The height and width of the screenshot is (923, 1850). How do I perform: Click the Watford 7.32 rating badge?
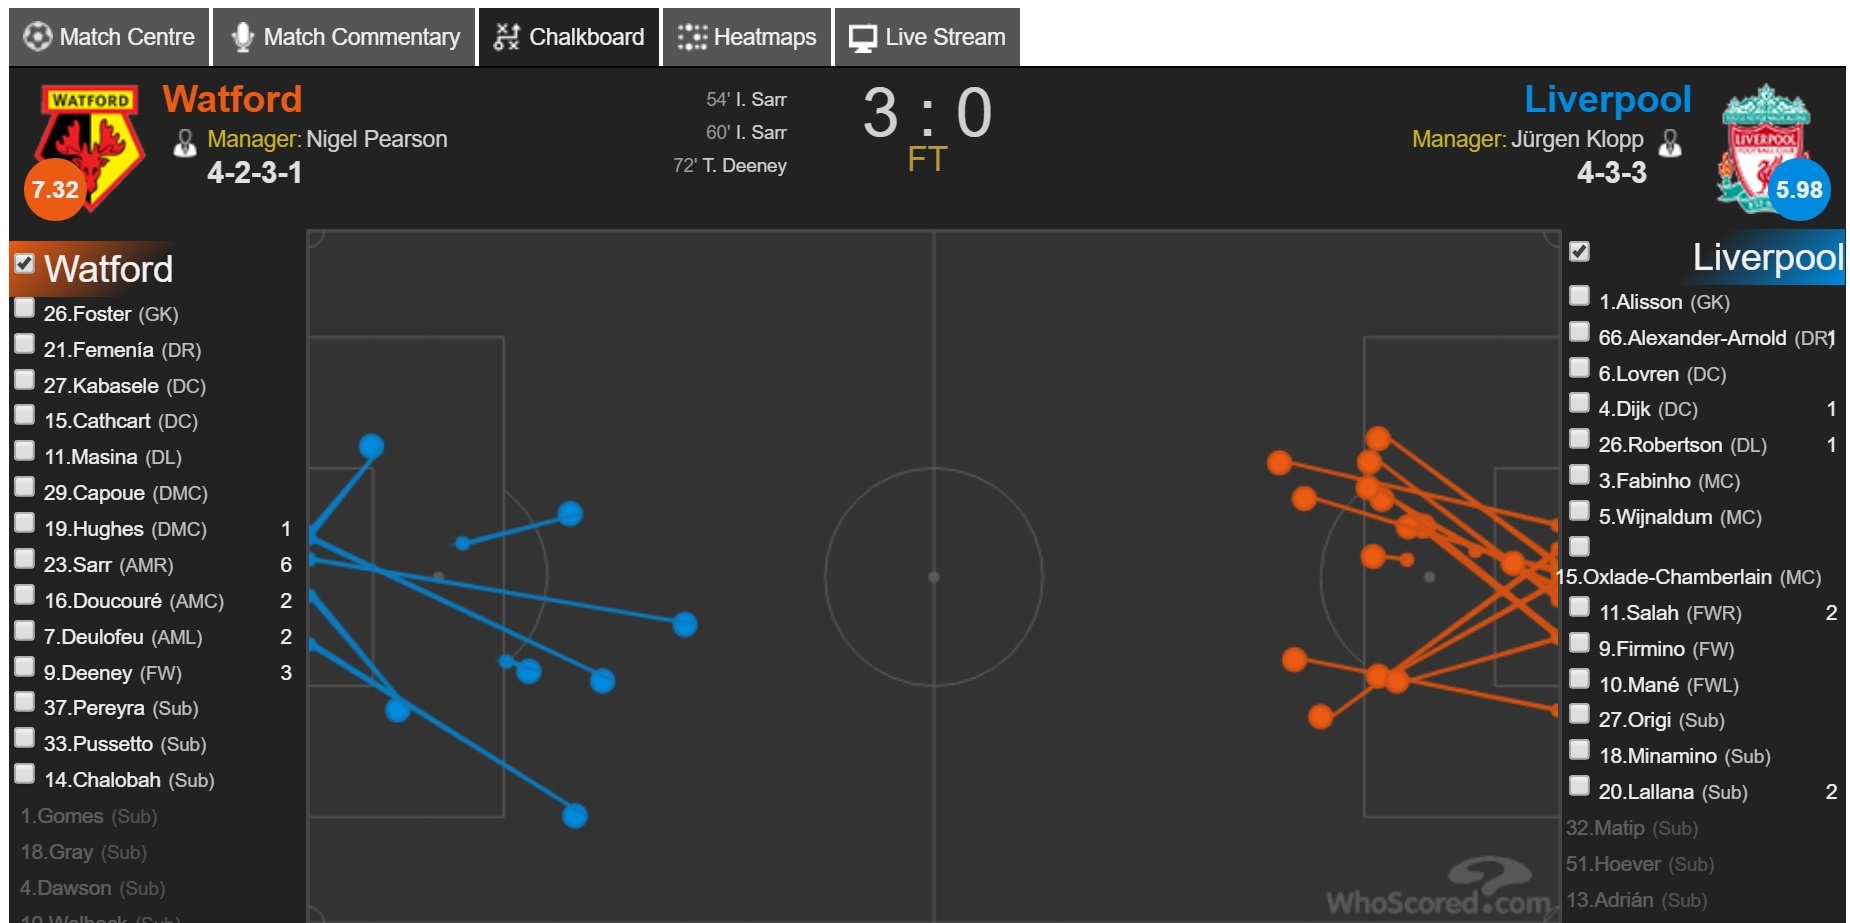tap(55, 189)
